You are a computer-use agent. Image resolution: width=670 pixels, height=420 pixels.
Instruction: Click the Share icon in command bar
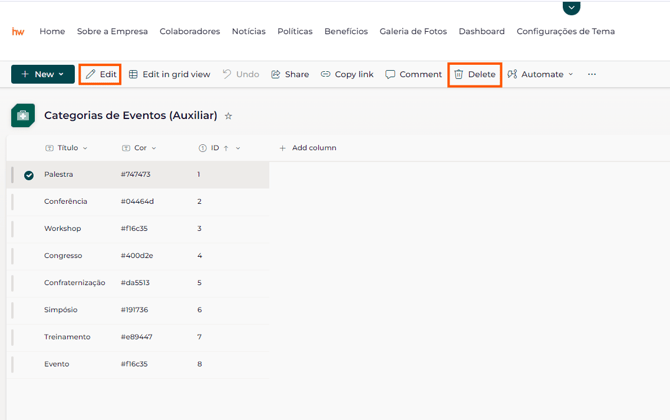276,75
